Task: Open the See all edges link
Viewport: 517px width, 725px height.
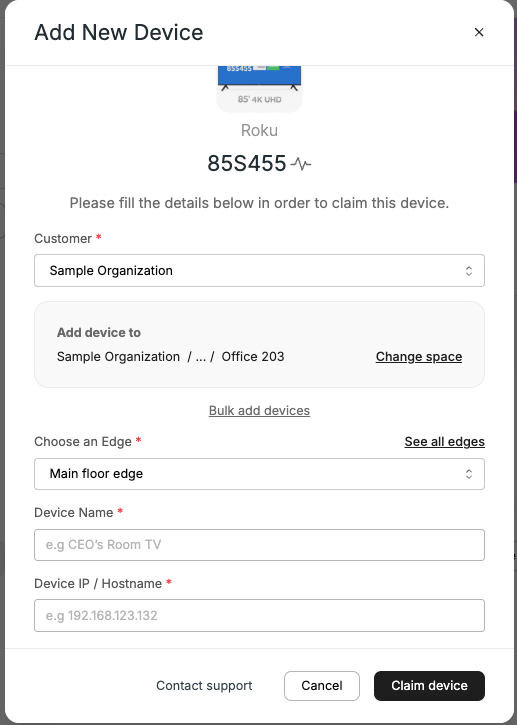Action: coord(444,442)
